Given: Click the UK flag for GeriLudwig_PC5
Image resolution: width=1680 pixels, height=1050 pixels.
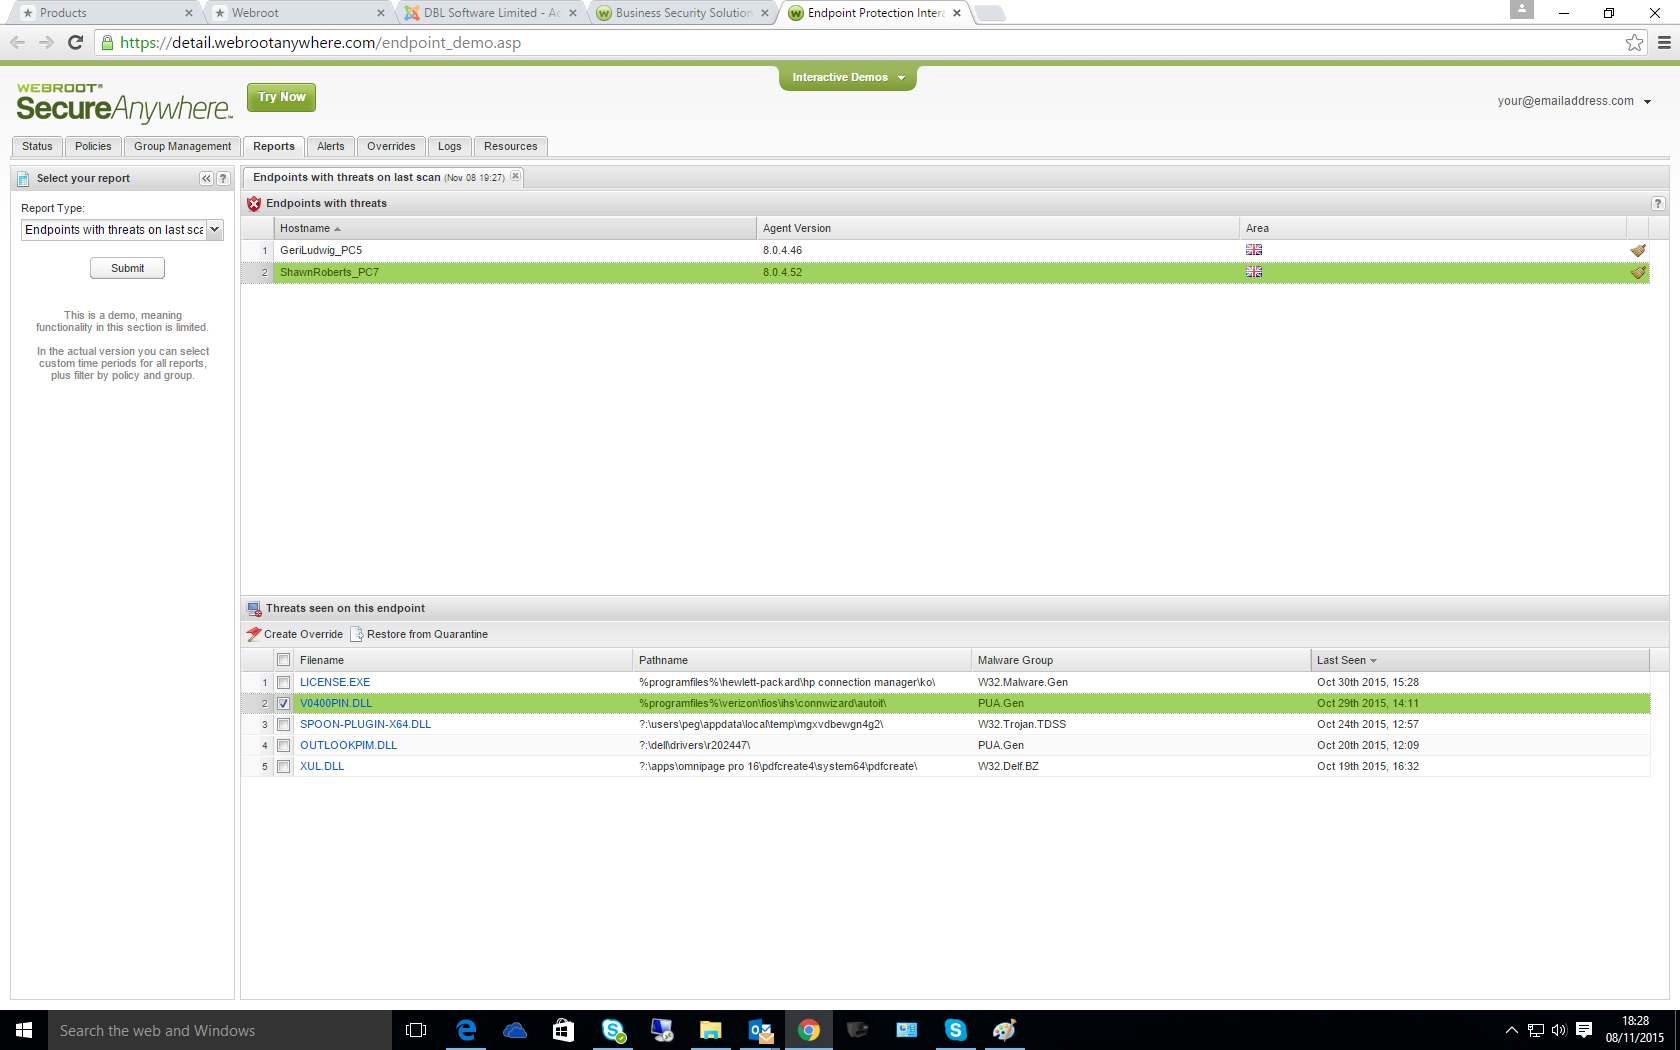Looking at the screenshot, I should point(1254,250).
